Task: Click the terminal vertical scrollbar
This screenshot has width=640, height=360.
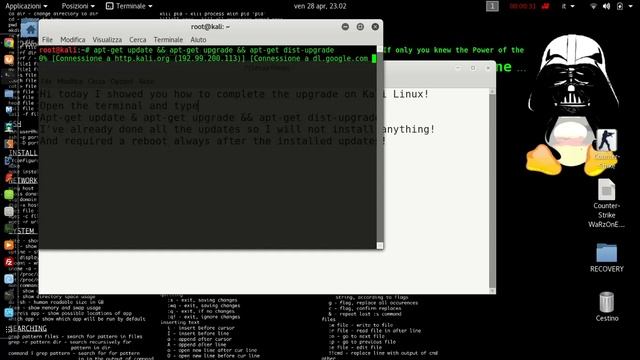Action: click(x=380, y=147)
